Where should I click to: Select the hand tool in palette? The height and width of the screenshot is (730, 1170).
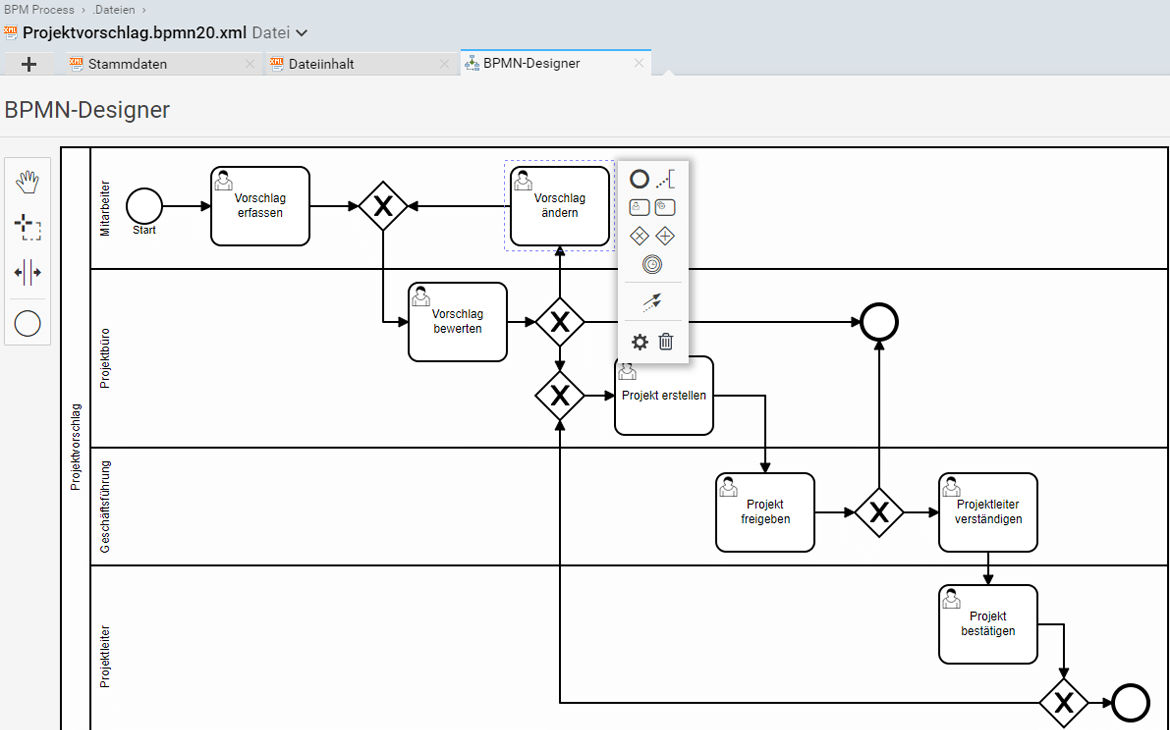coord(28,182)
